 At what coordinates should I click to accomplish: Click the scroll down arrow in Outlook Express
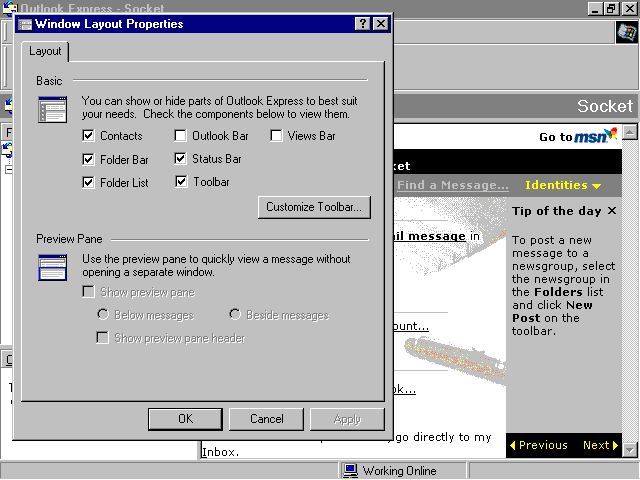(630, 450)
